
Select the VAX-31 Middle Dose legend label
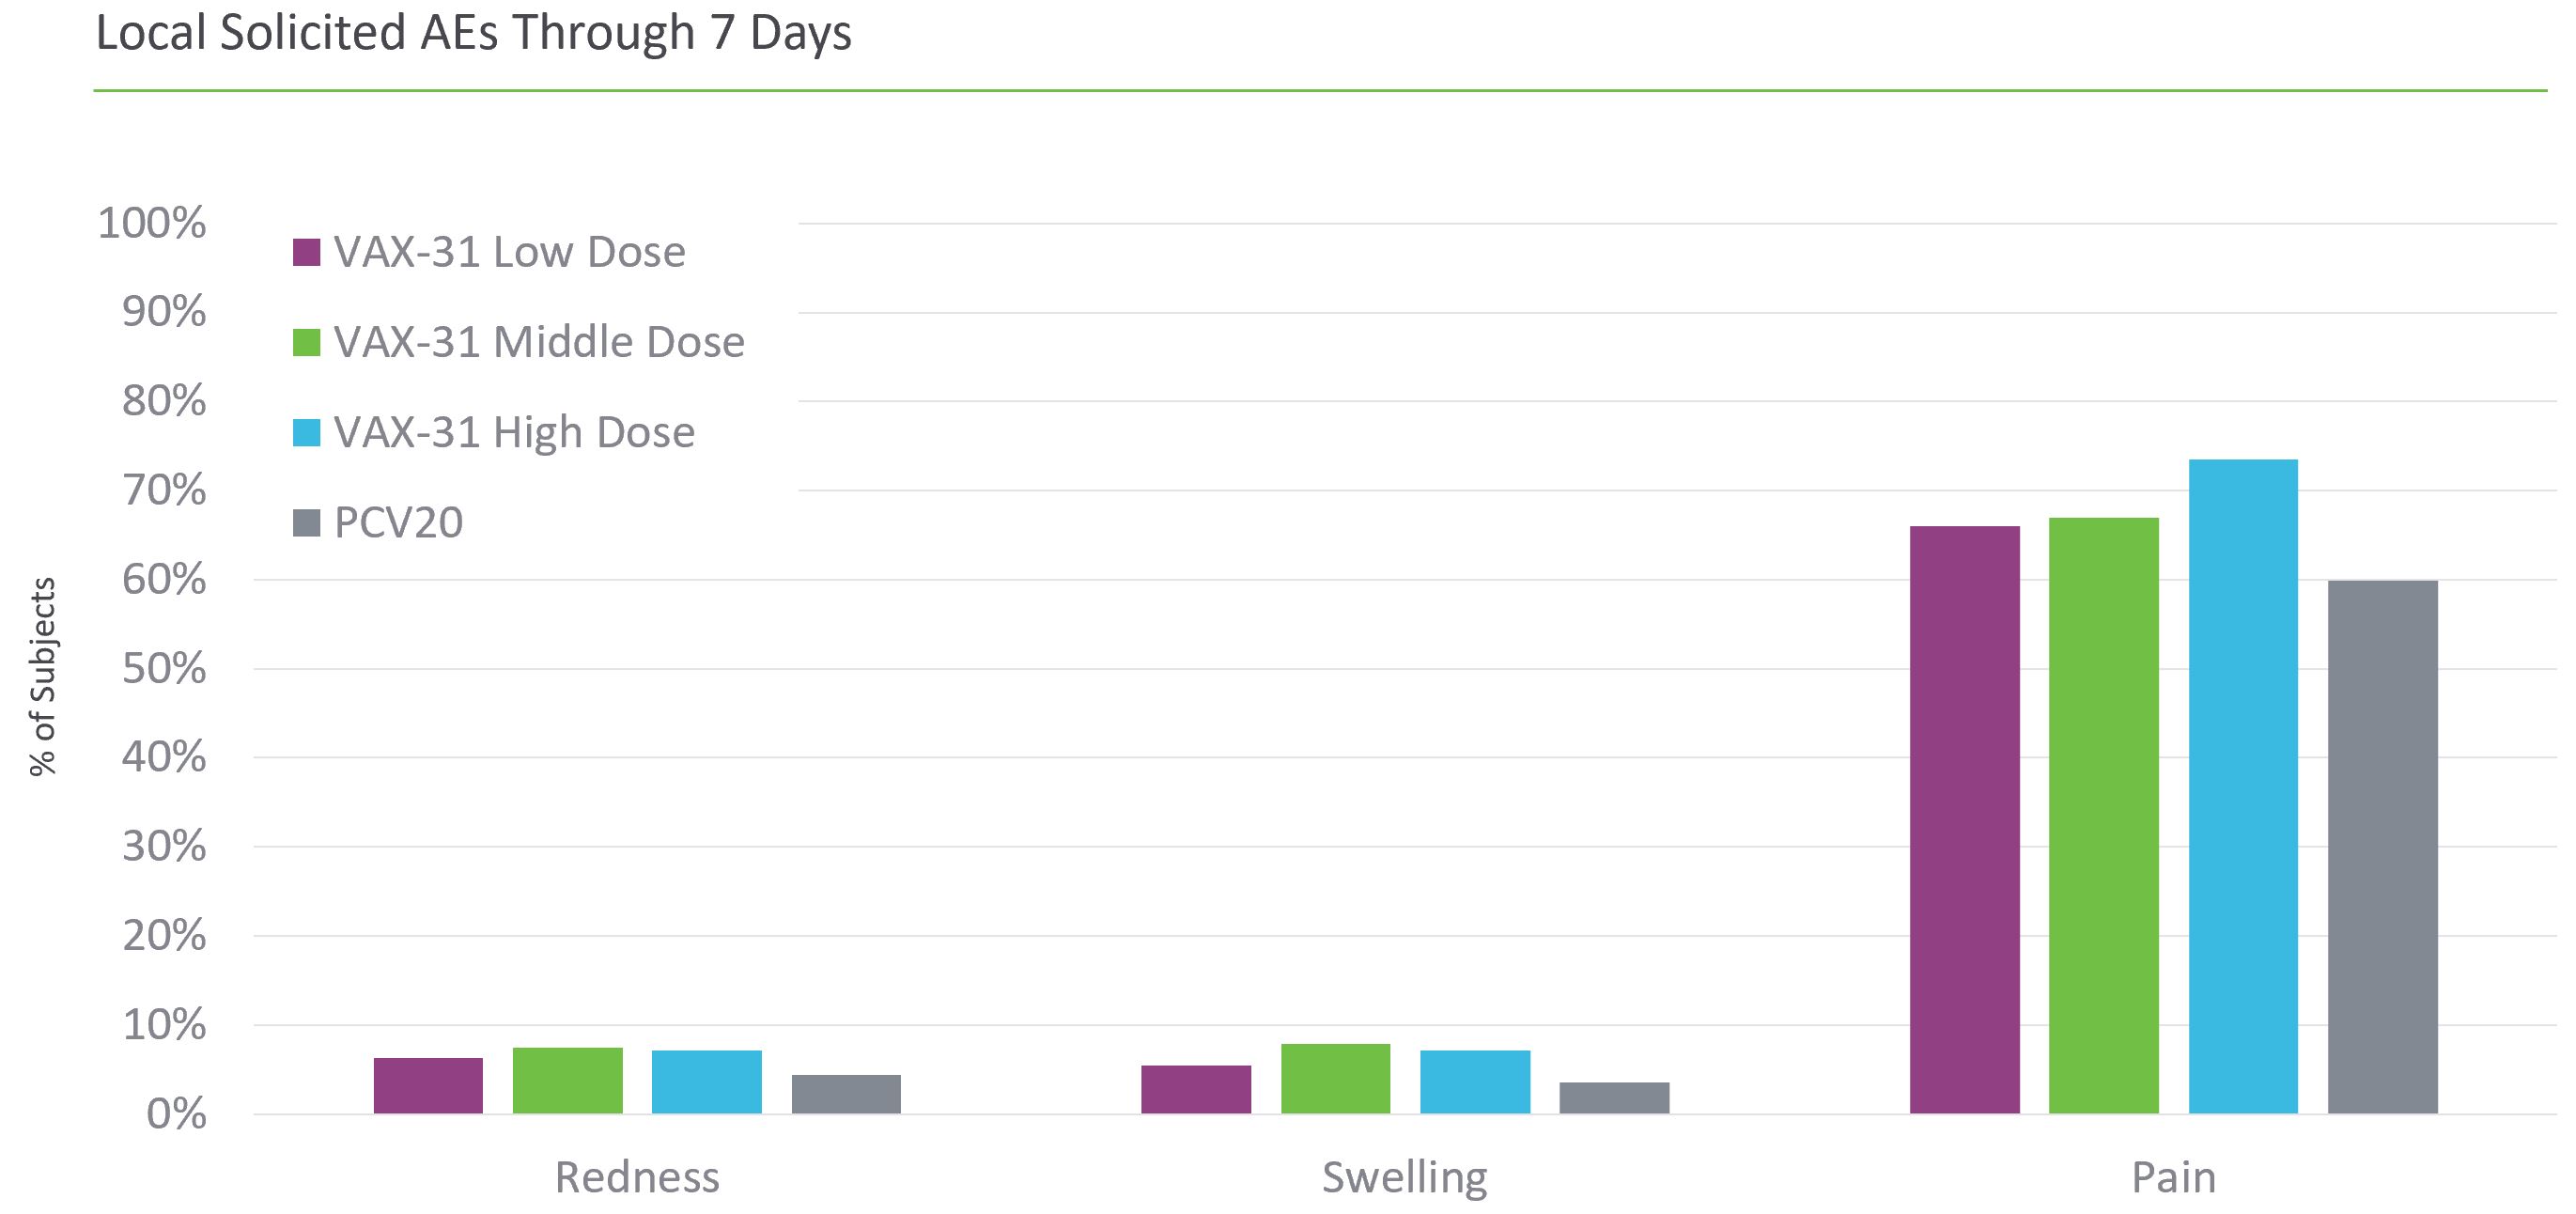coord(539,342)
